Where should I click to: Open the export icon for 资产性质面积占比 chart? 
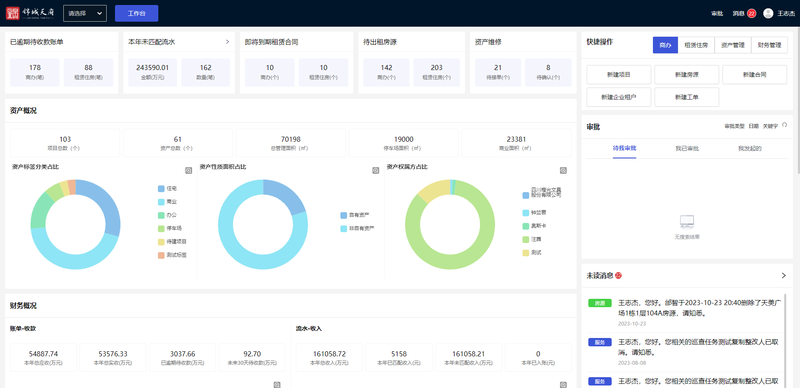click(376, 171)
